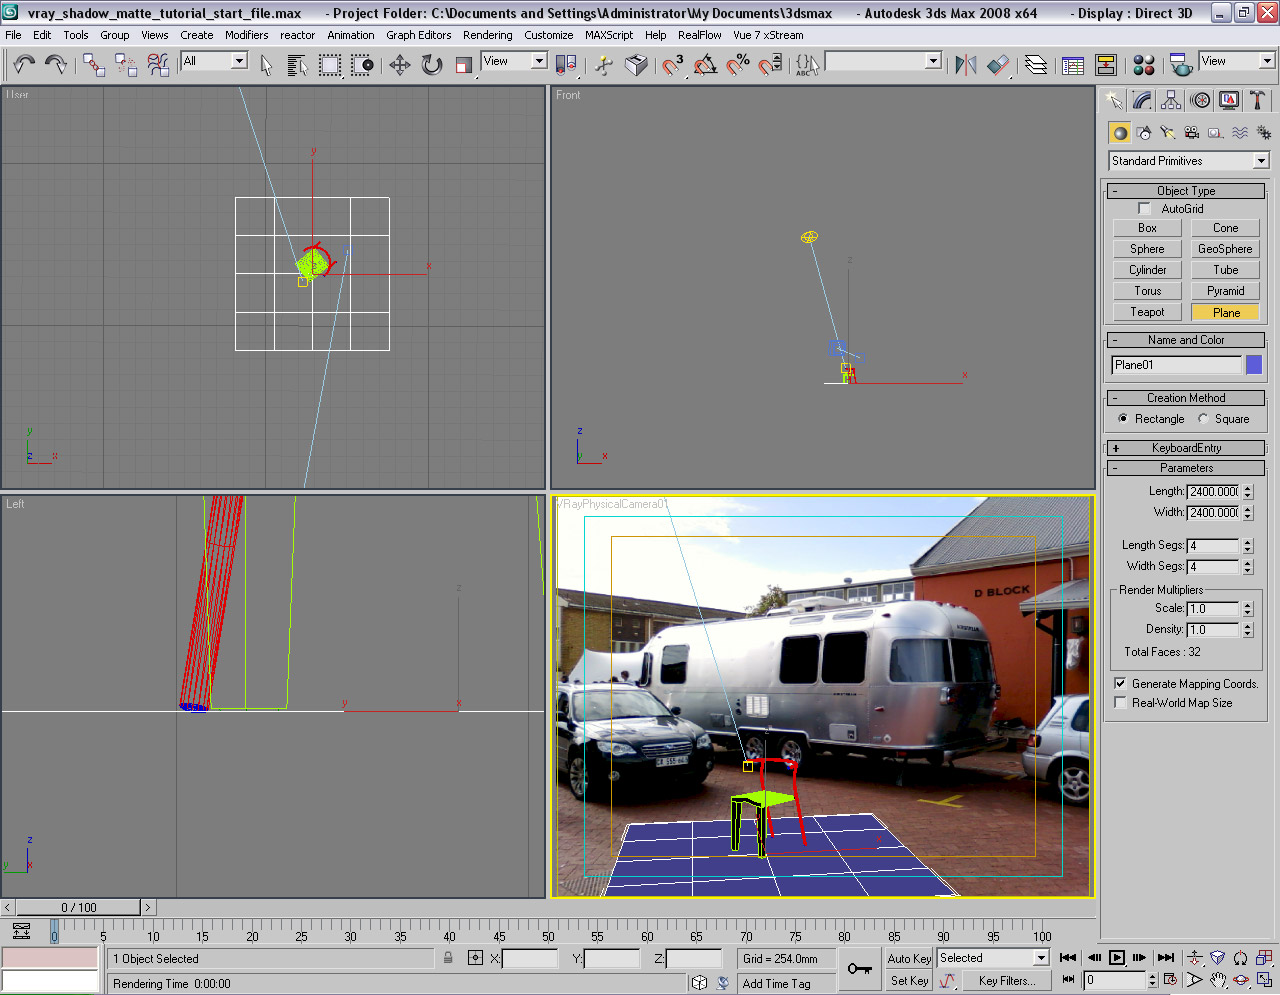Click the Undo arrow in main toolbar

[x=24, y=65]
